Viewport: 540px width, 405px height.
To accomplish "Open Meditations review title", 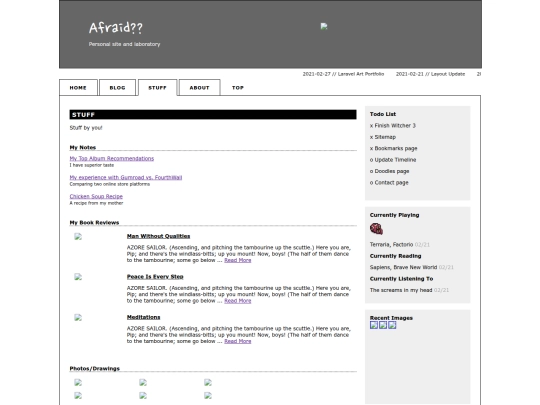I will (x=143, y=317).
